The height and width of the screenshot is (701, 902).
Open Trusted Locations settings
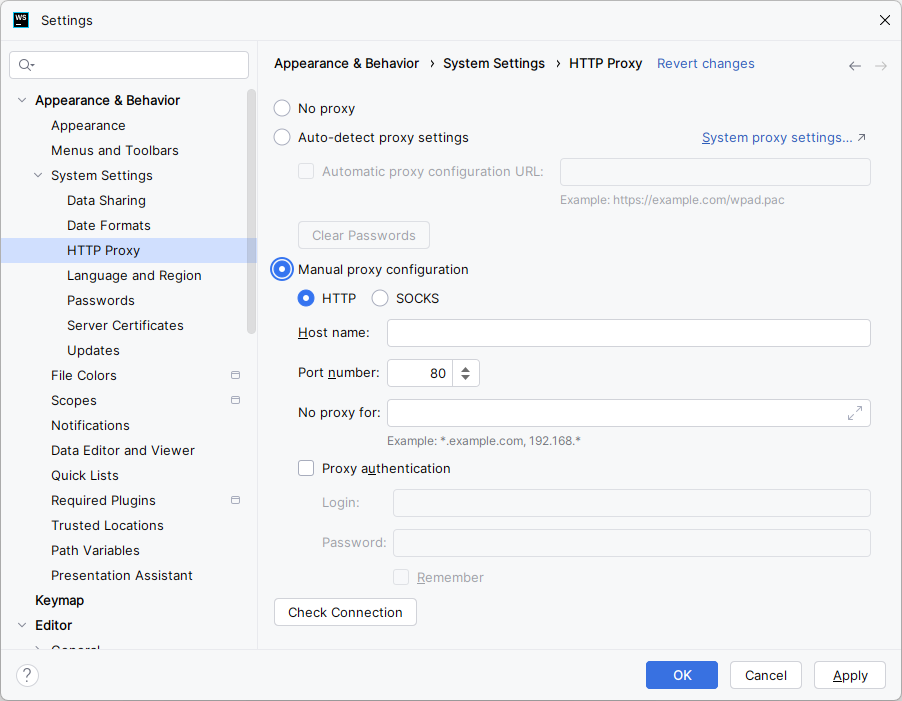[x=107, y=526]
